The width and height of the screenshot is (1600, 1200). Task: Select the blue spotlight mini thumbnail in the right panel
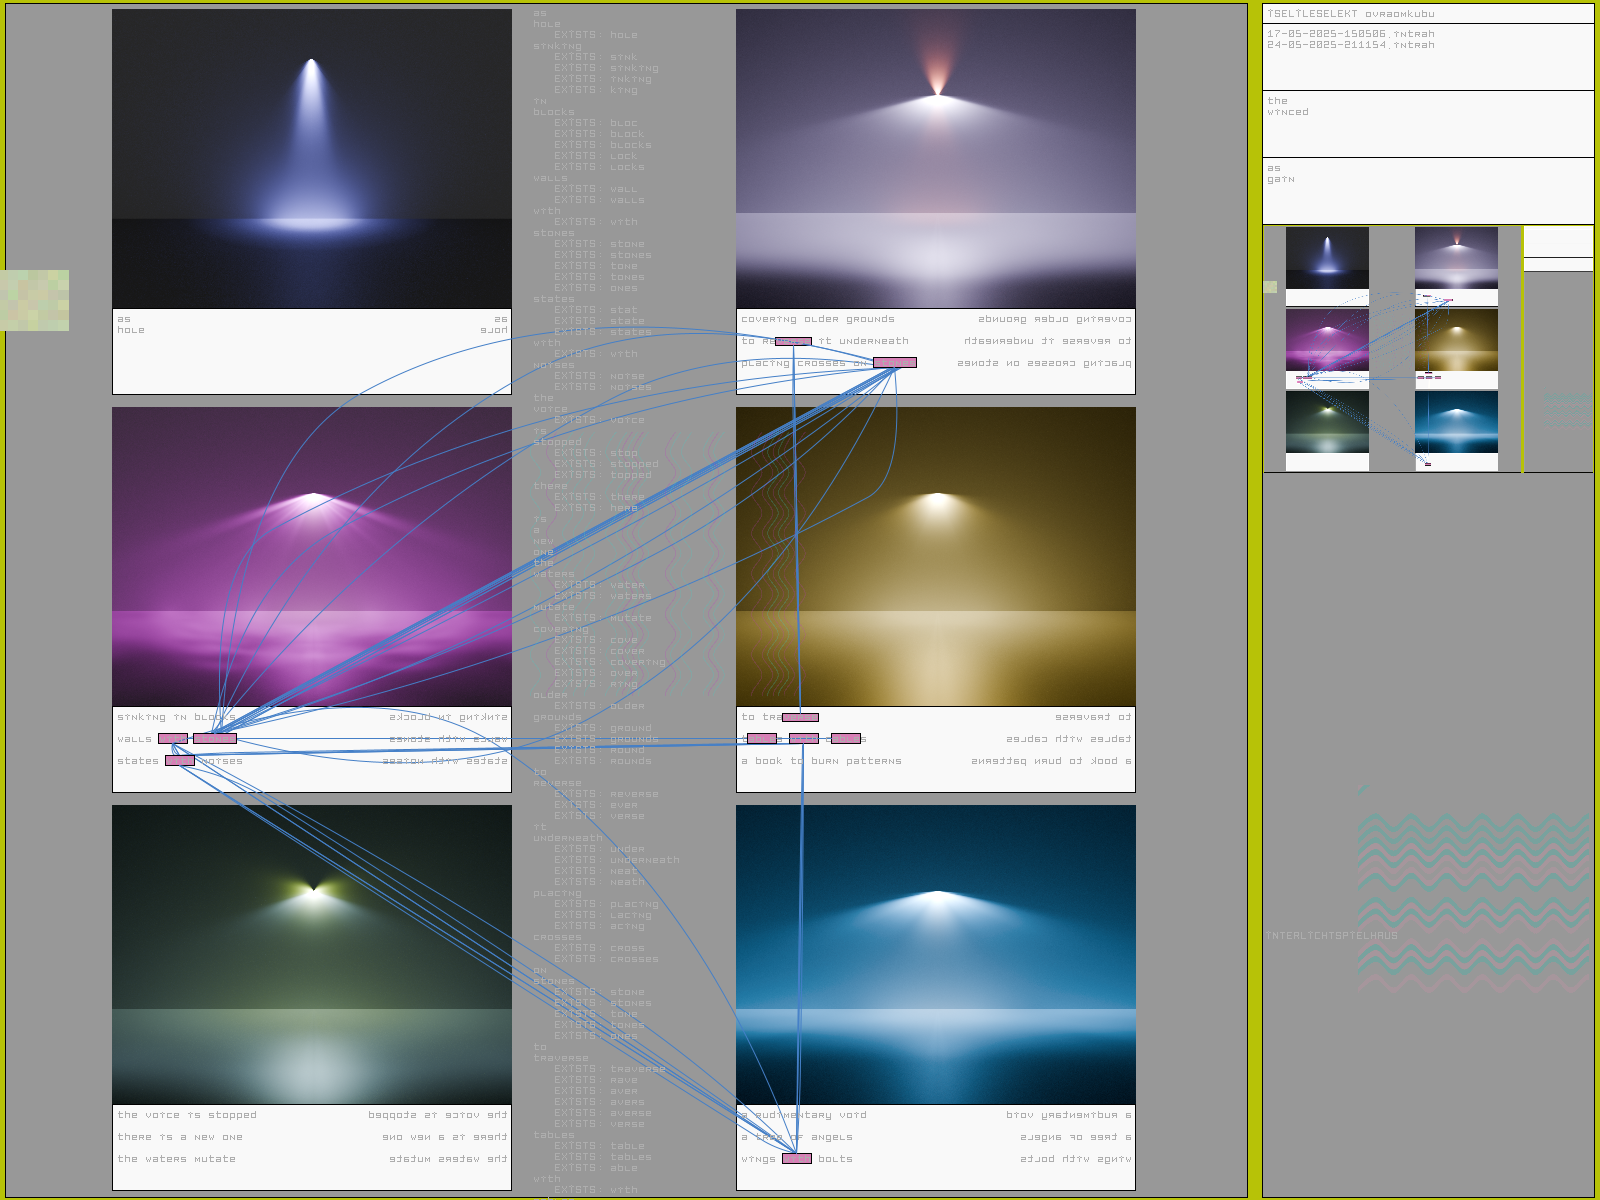click(1327, 258)
